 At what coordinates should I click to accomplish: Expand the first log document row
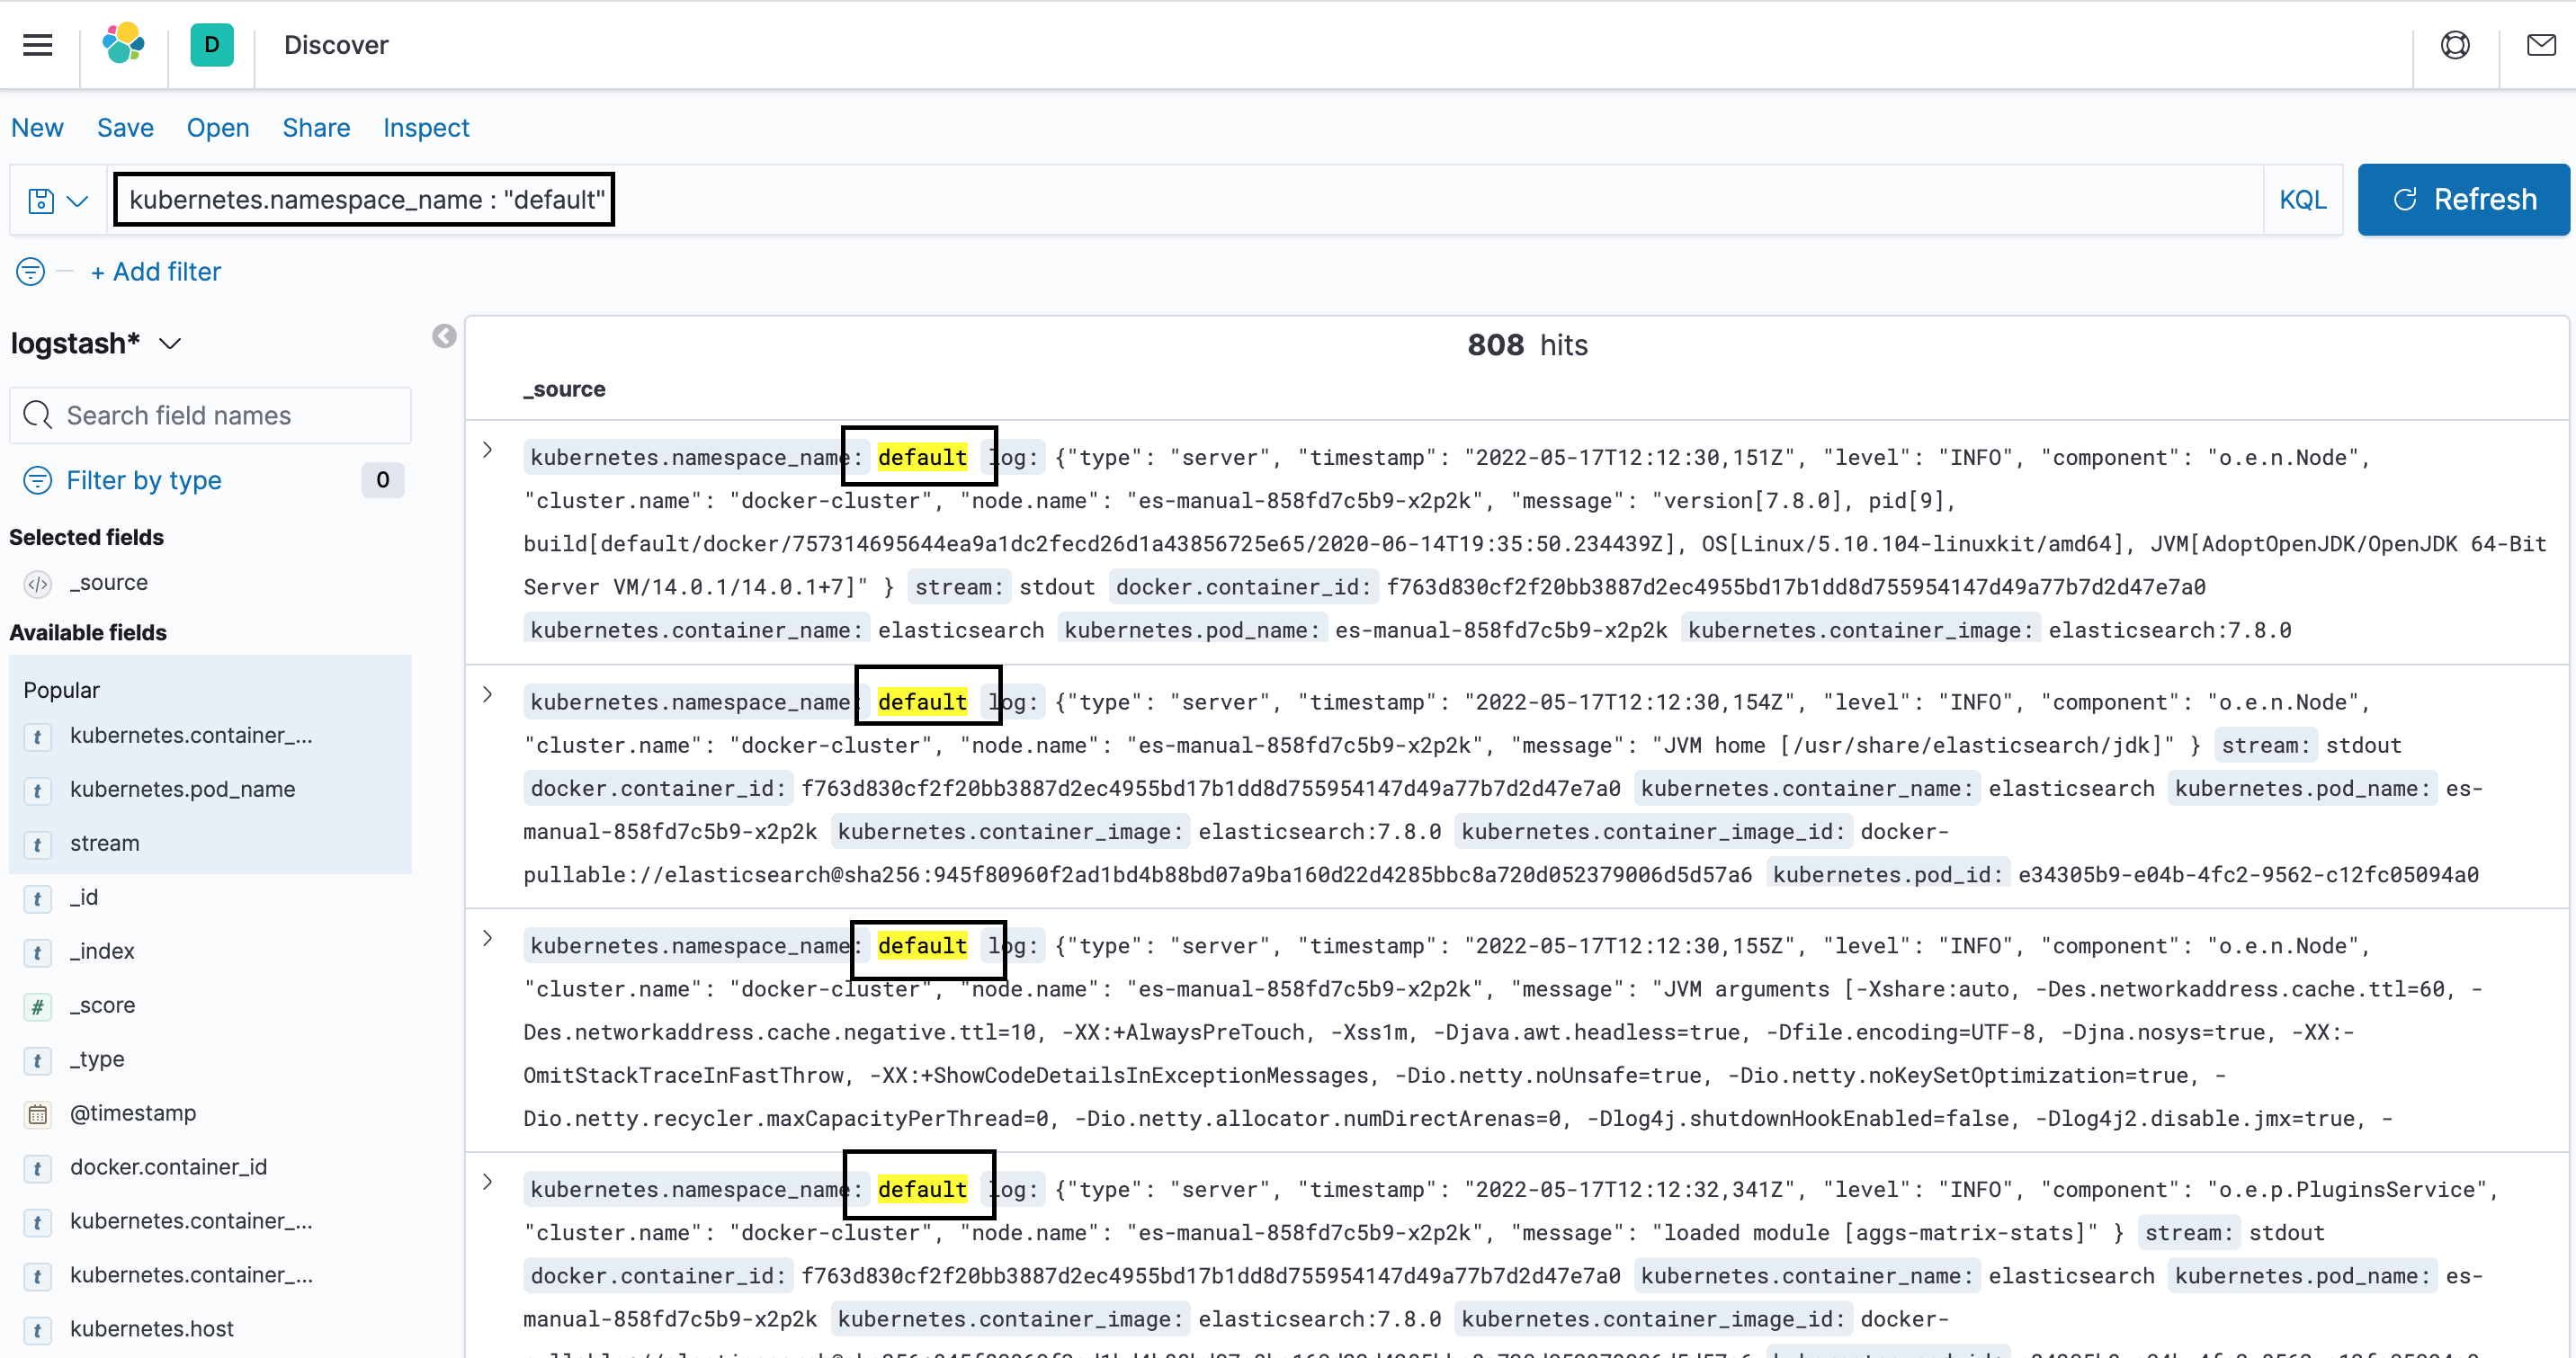tap(487, 450)
